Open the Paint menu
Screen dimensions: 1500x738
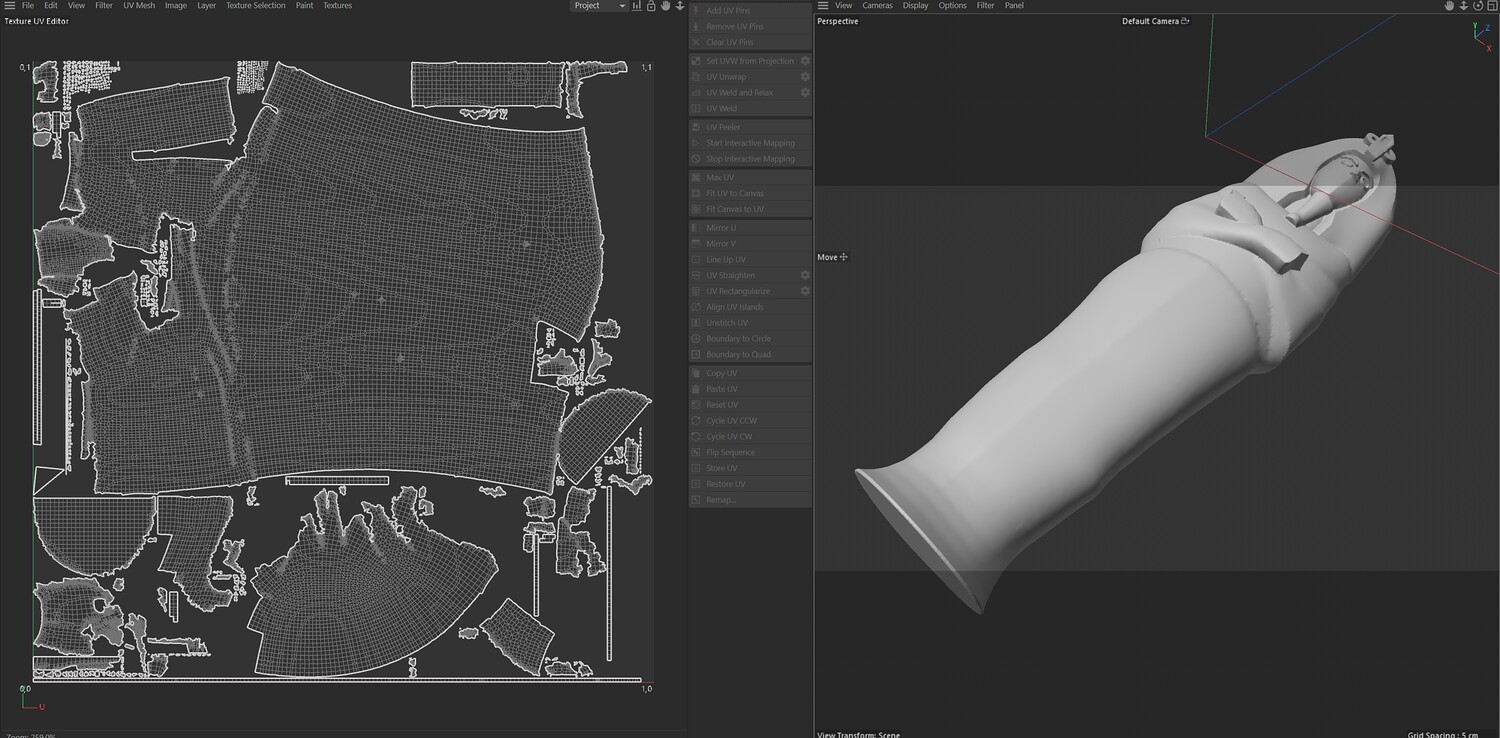pyautogui.click(x=305, y=6)
